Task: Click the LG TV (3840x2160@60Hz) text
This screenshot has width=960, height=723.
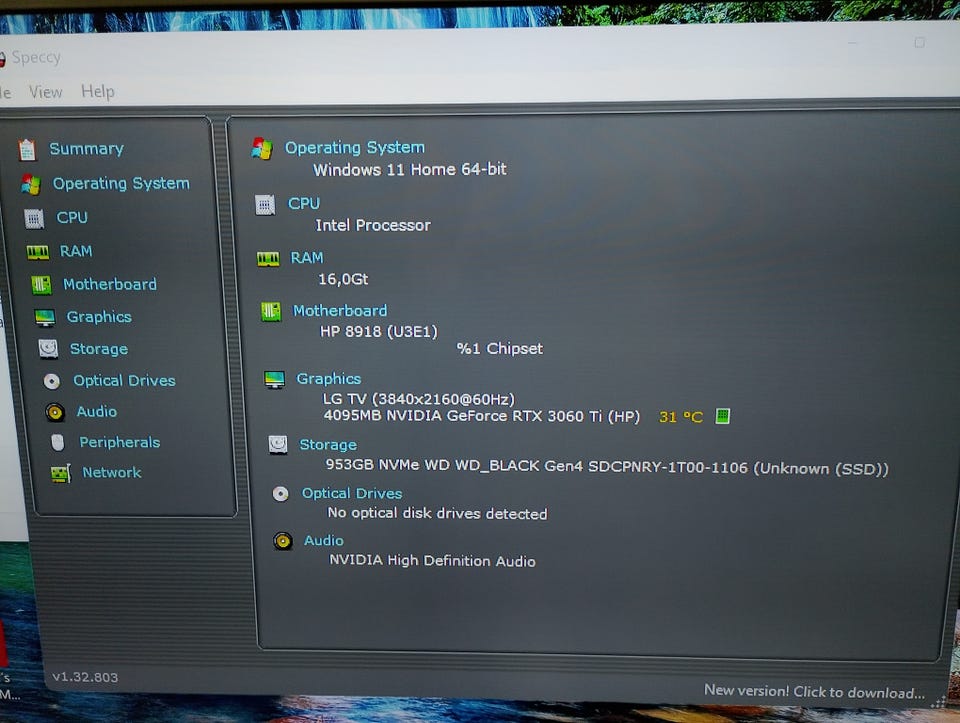Action: click(x=418, y=399)
